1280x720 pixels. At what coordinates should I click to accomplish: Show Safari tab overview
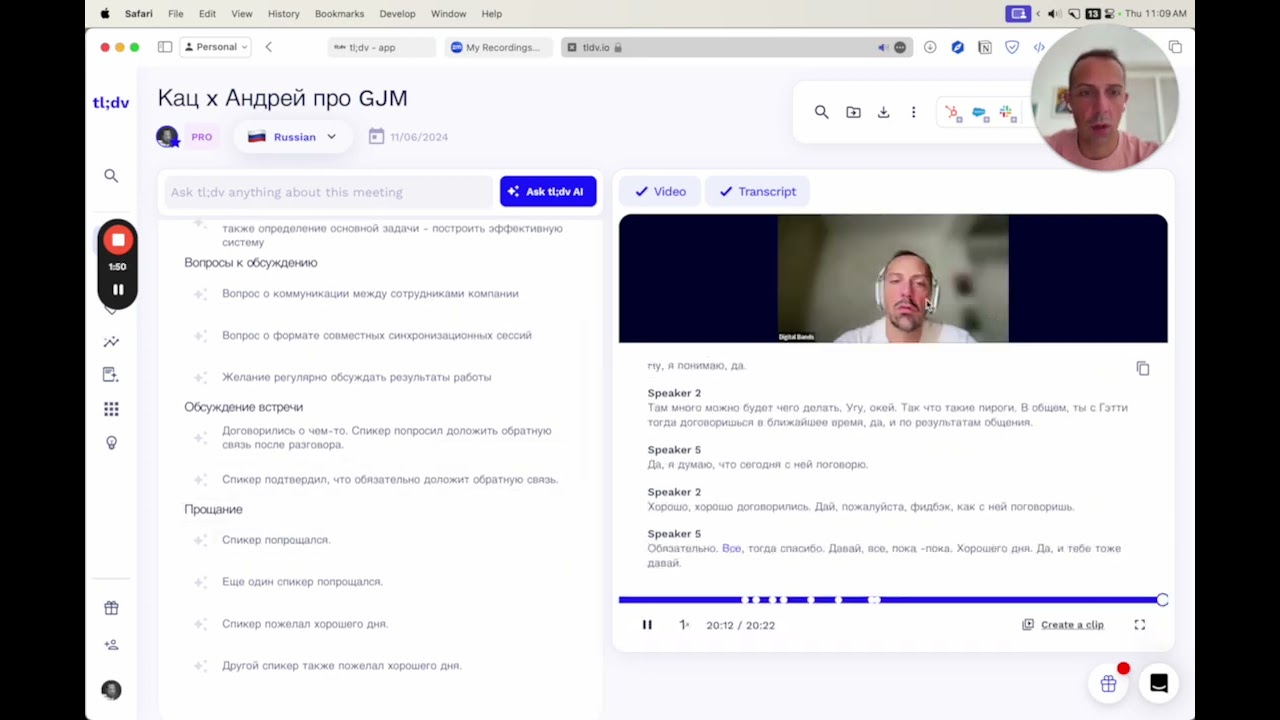[x=1175, y=47]
